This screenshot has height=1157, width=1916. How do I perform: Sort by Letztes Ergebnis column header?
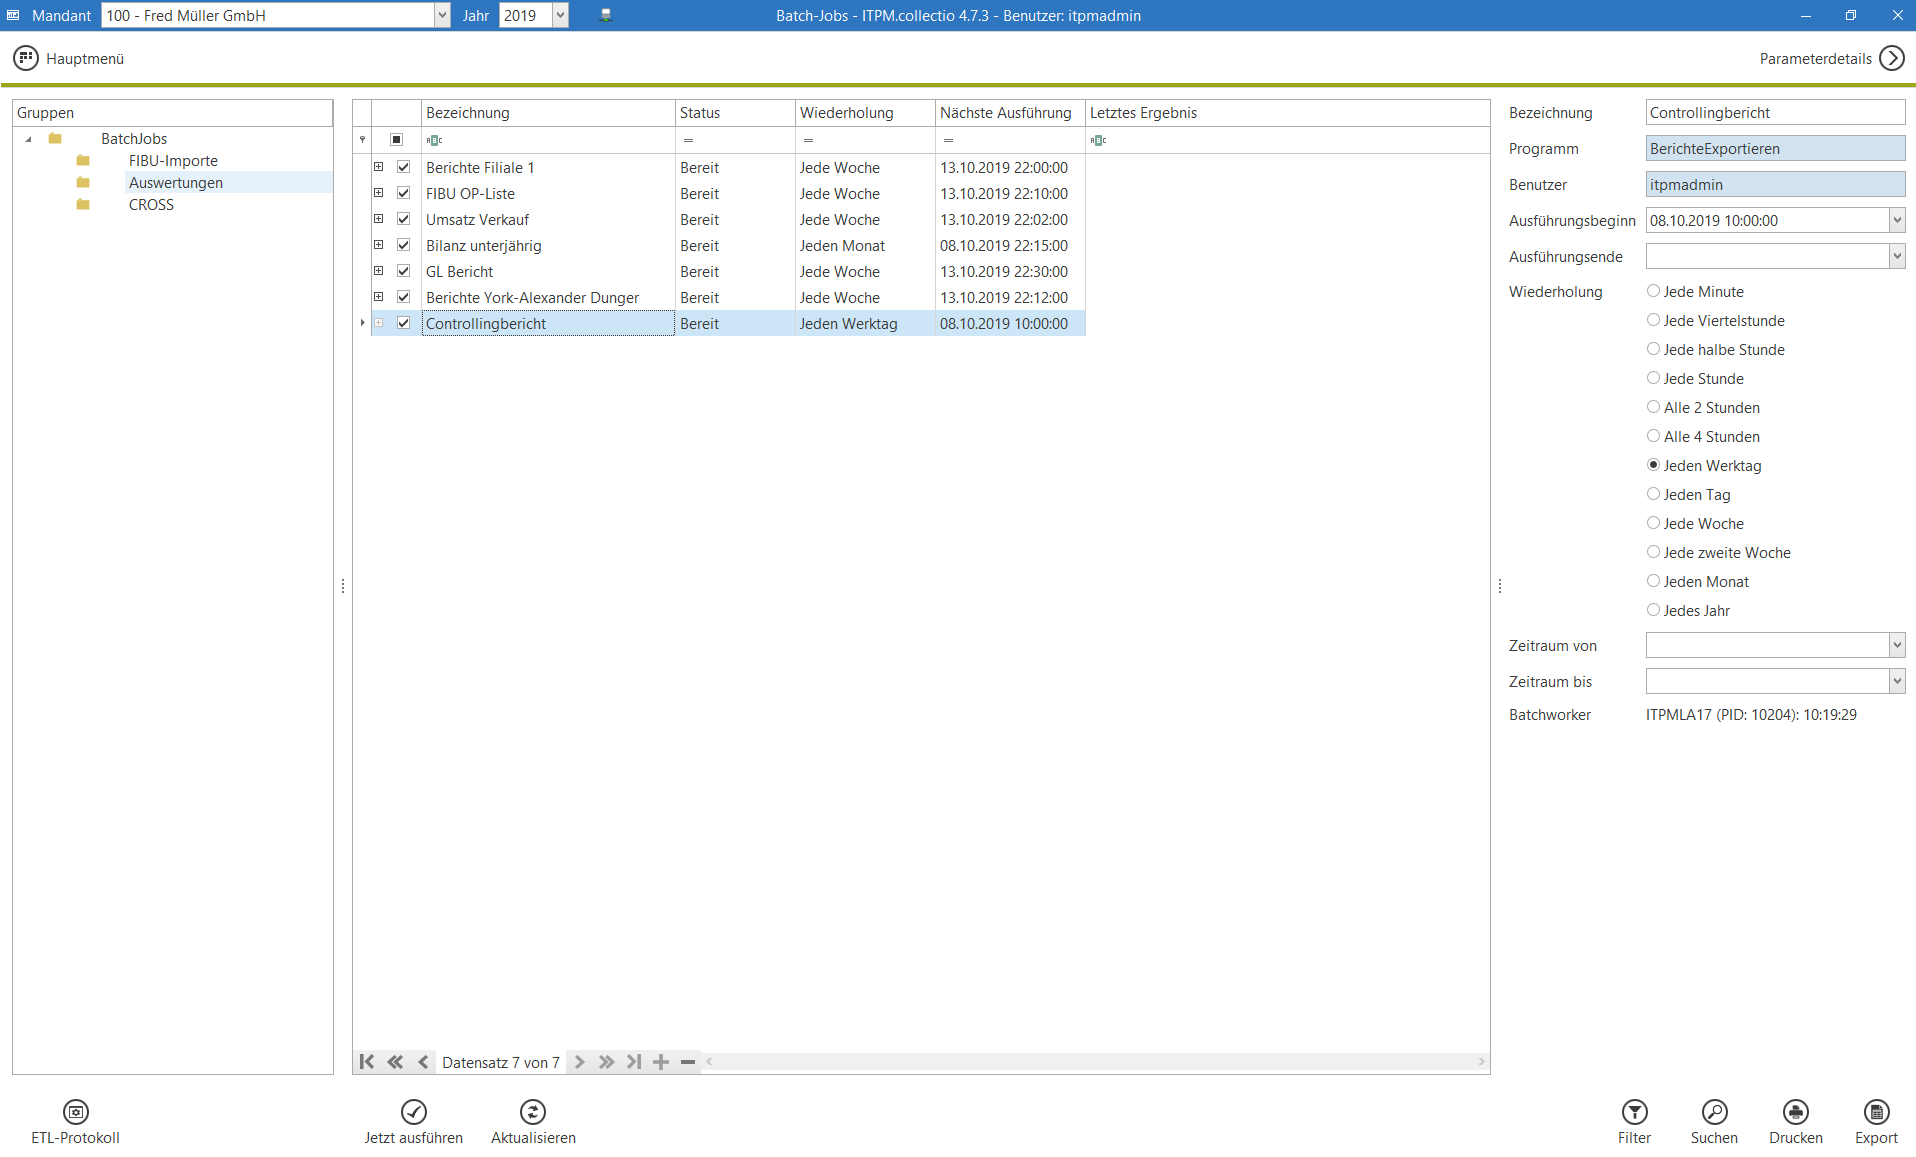click(x=1287, y=113)
